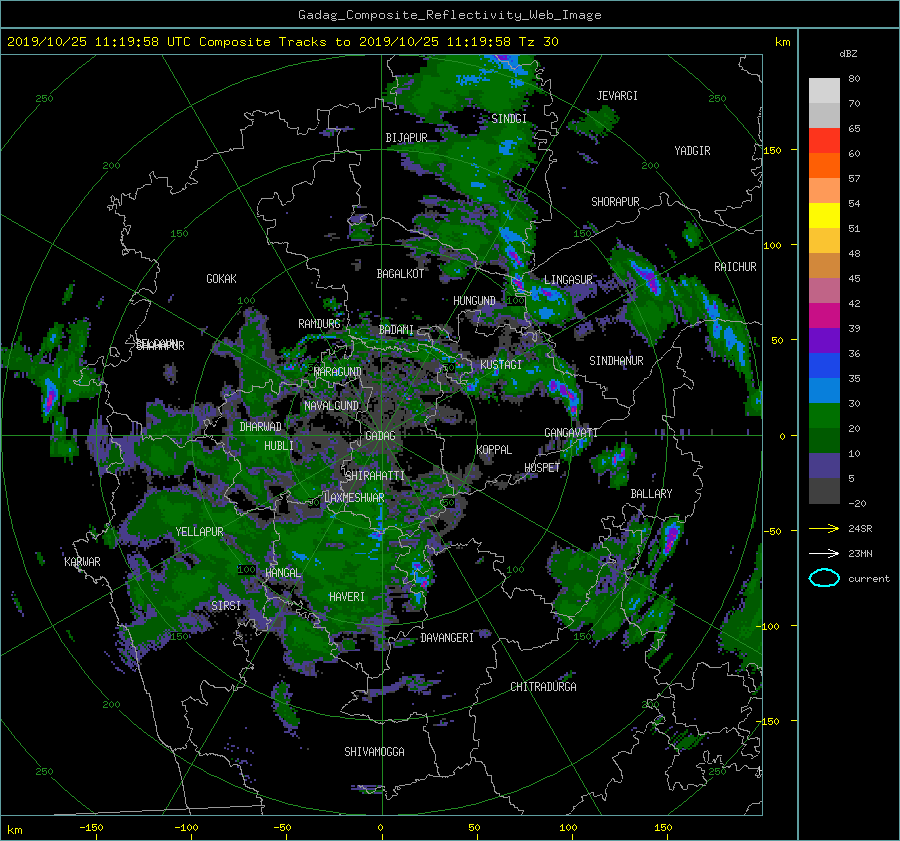Click the SHIRAHATTI city label
The height and width of the screenshot is (841, 900).
pyautogui.click(x=375, y=475)
